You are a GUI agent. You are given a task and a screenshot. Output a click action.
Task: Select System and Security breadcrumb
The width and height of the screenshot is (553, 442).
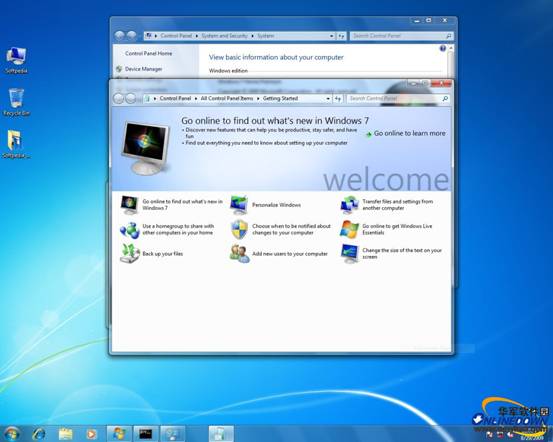tap(225, 36)
